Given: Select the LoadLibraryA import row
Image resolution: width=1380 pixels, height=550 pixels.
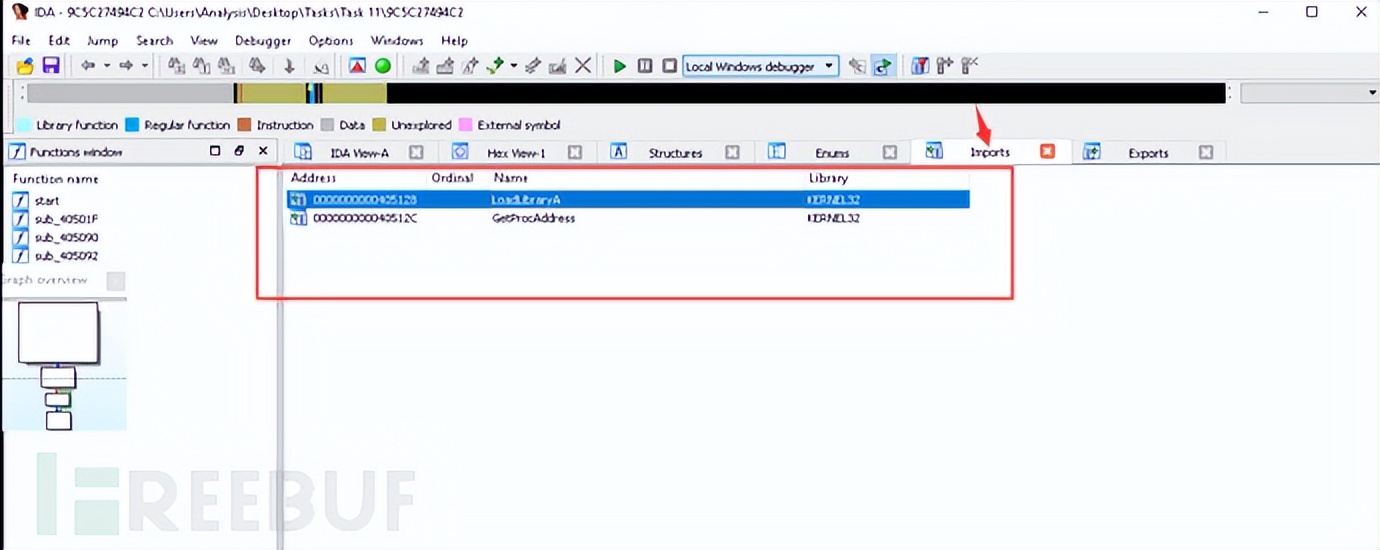Looking at the screenshot, I should [x=628, y=200].
